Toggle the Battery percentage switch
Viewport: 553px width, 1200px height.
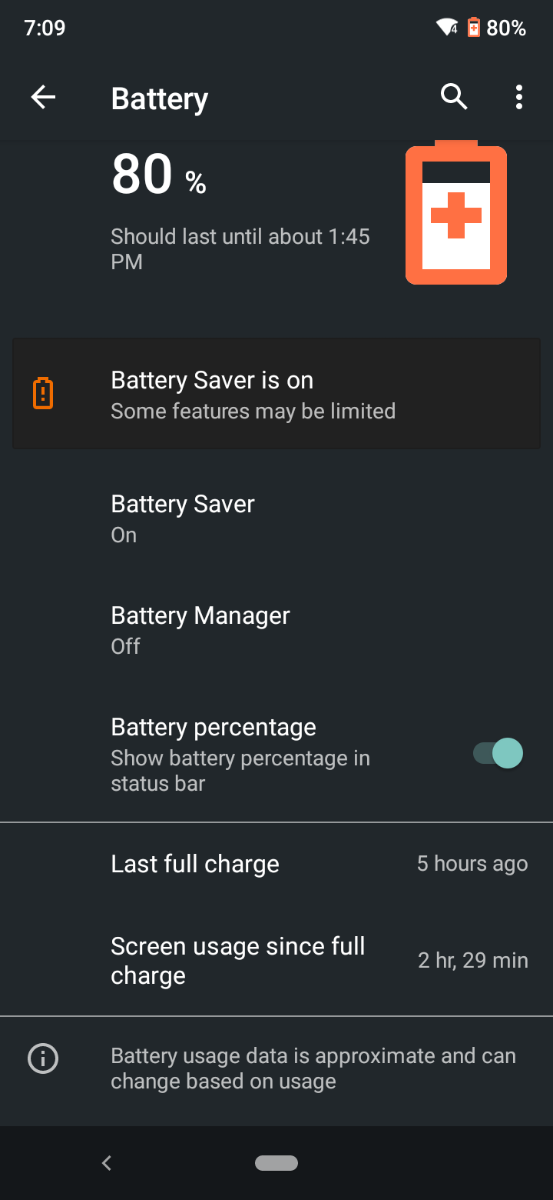point(498,754)
